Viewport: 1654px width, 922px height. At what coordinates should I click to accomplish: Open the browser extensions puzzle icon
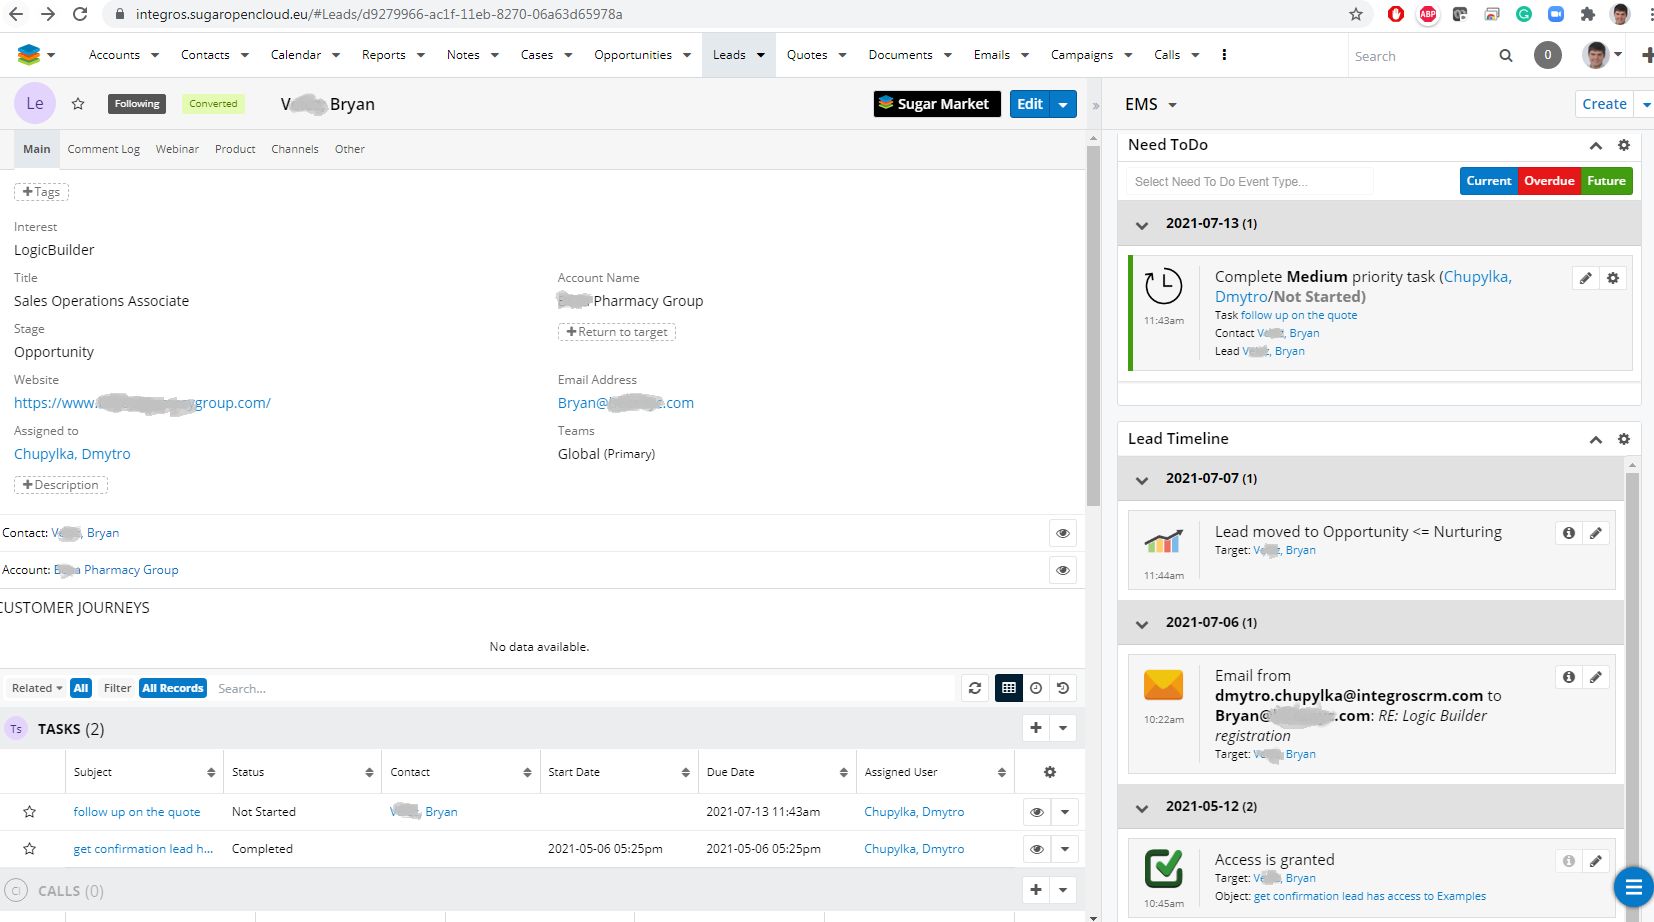[1588, 14]
